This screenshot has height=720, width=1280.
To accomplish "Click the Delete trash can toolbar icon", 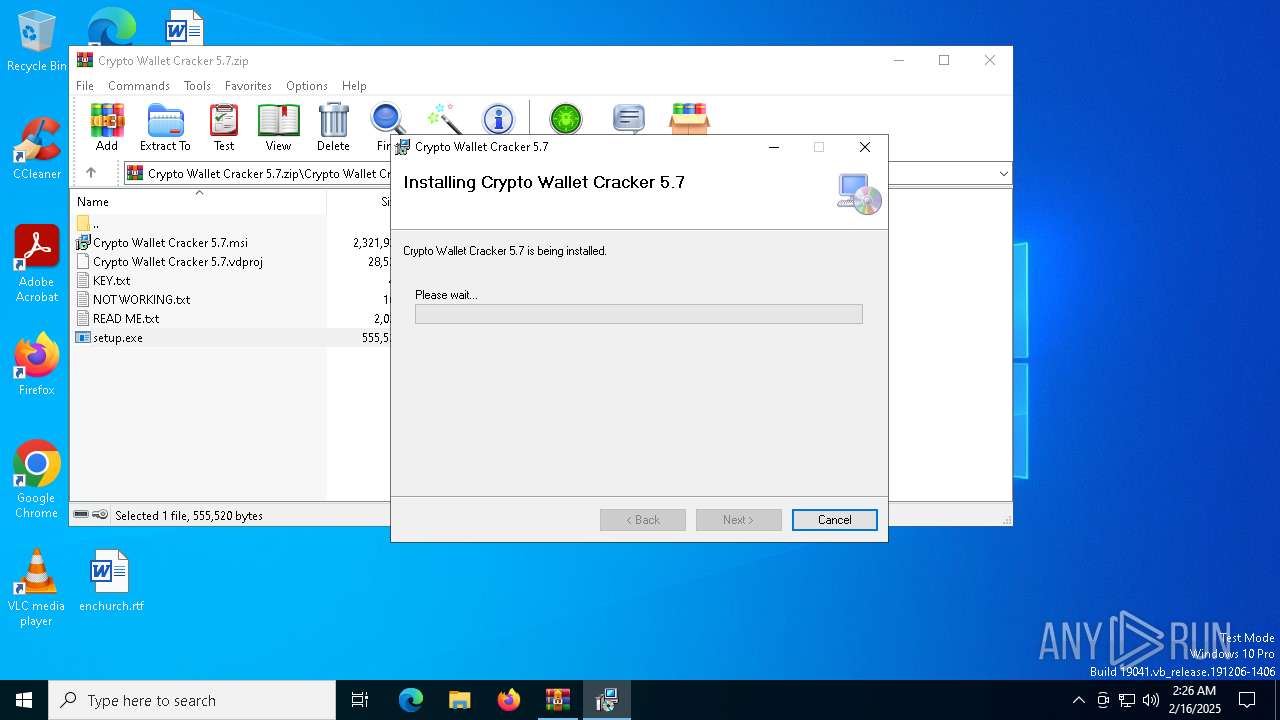I will point(333,127).
